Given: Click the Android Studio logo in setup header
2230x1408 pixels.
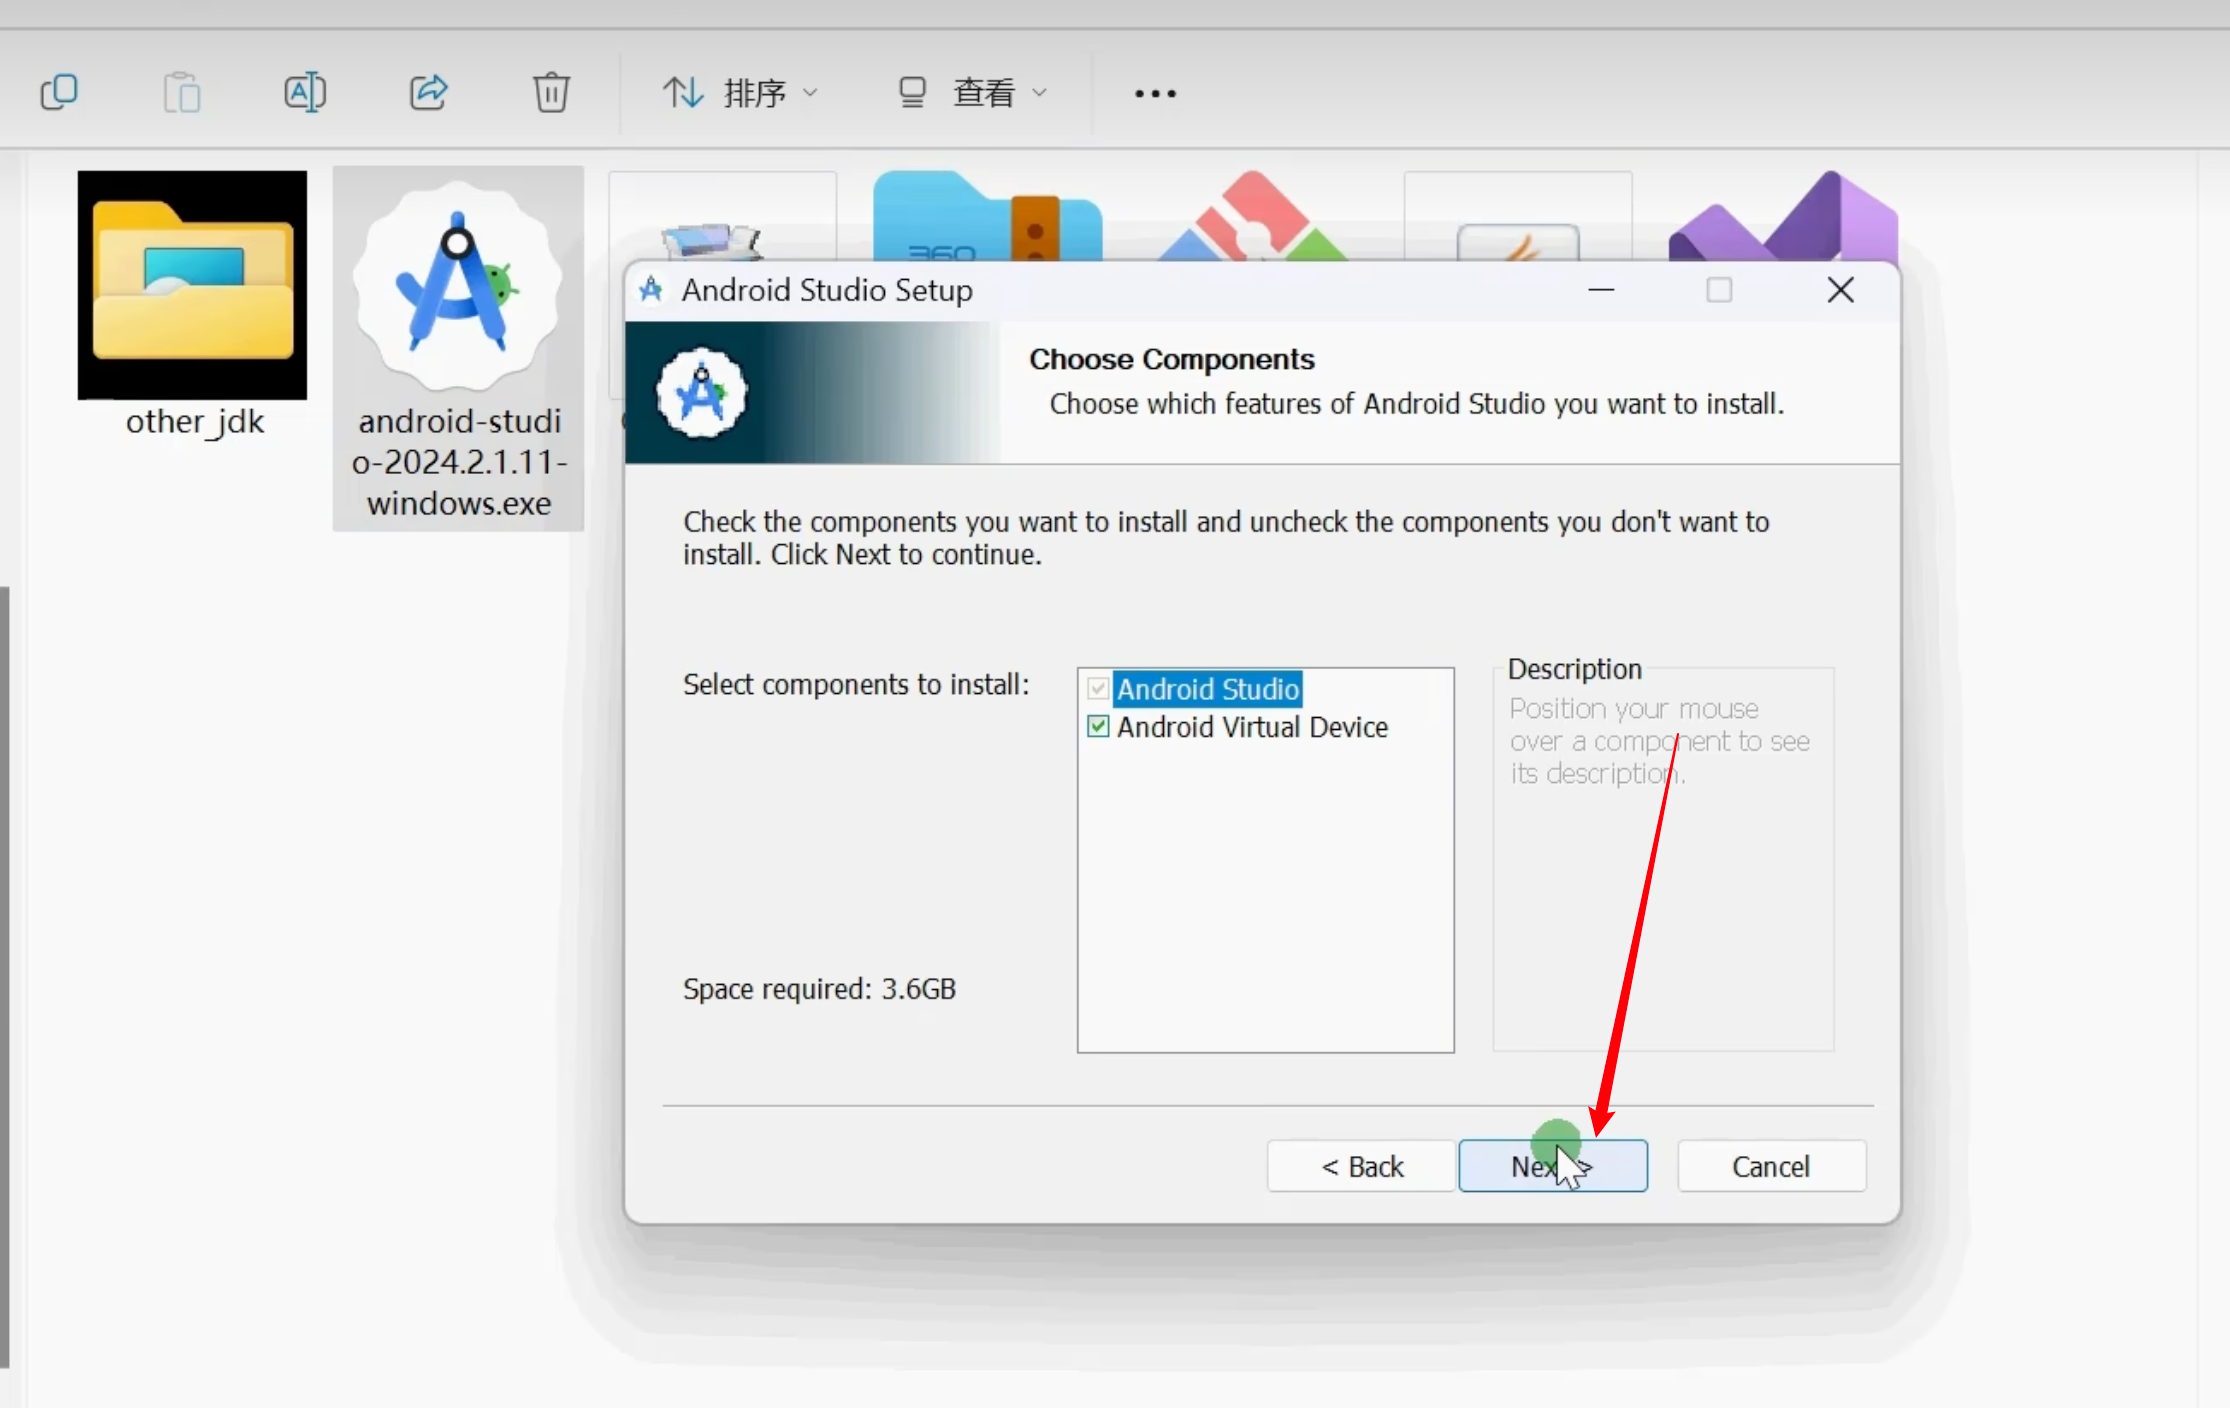Looking at the screenshot, I should tap(701, 392).
